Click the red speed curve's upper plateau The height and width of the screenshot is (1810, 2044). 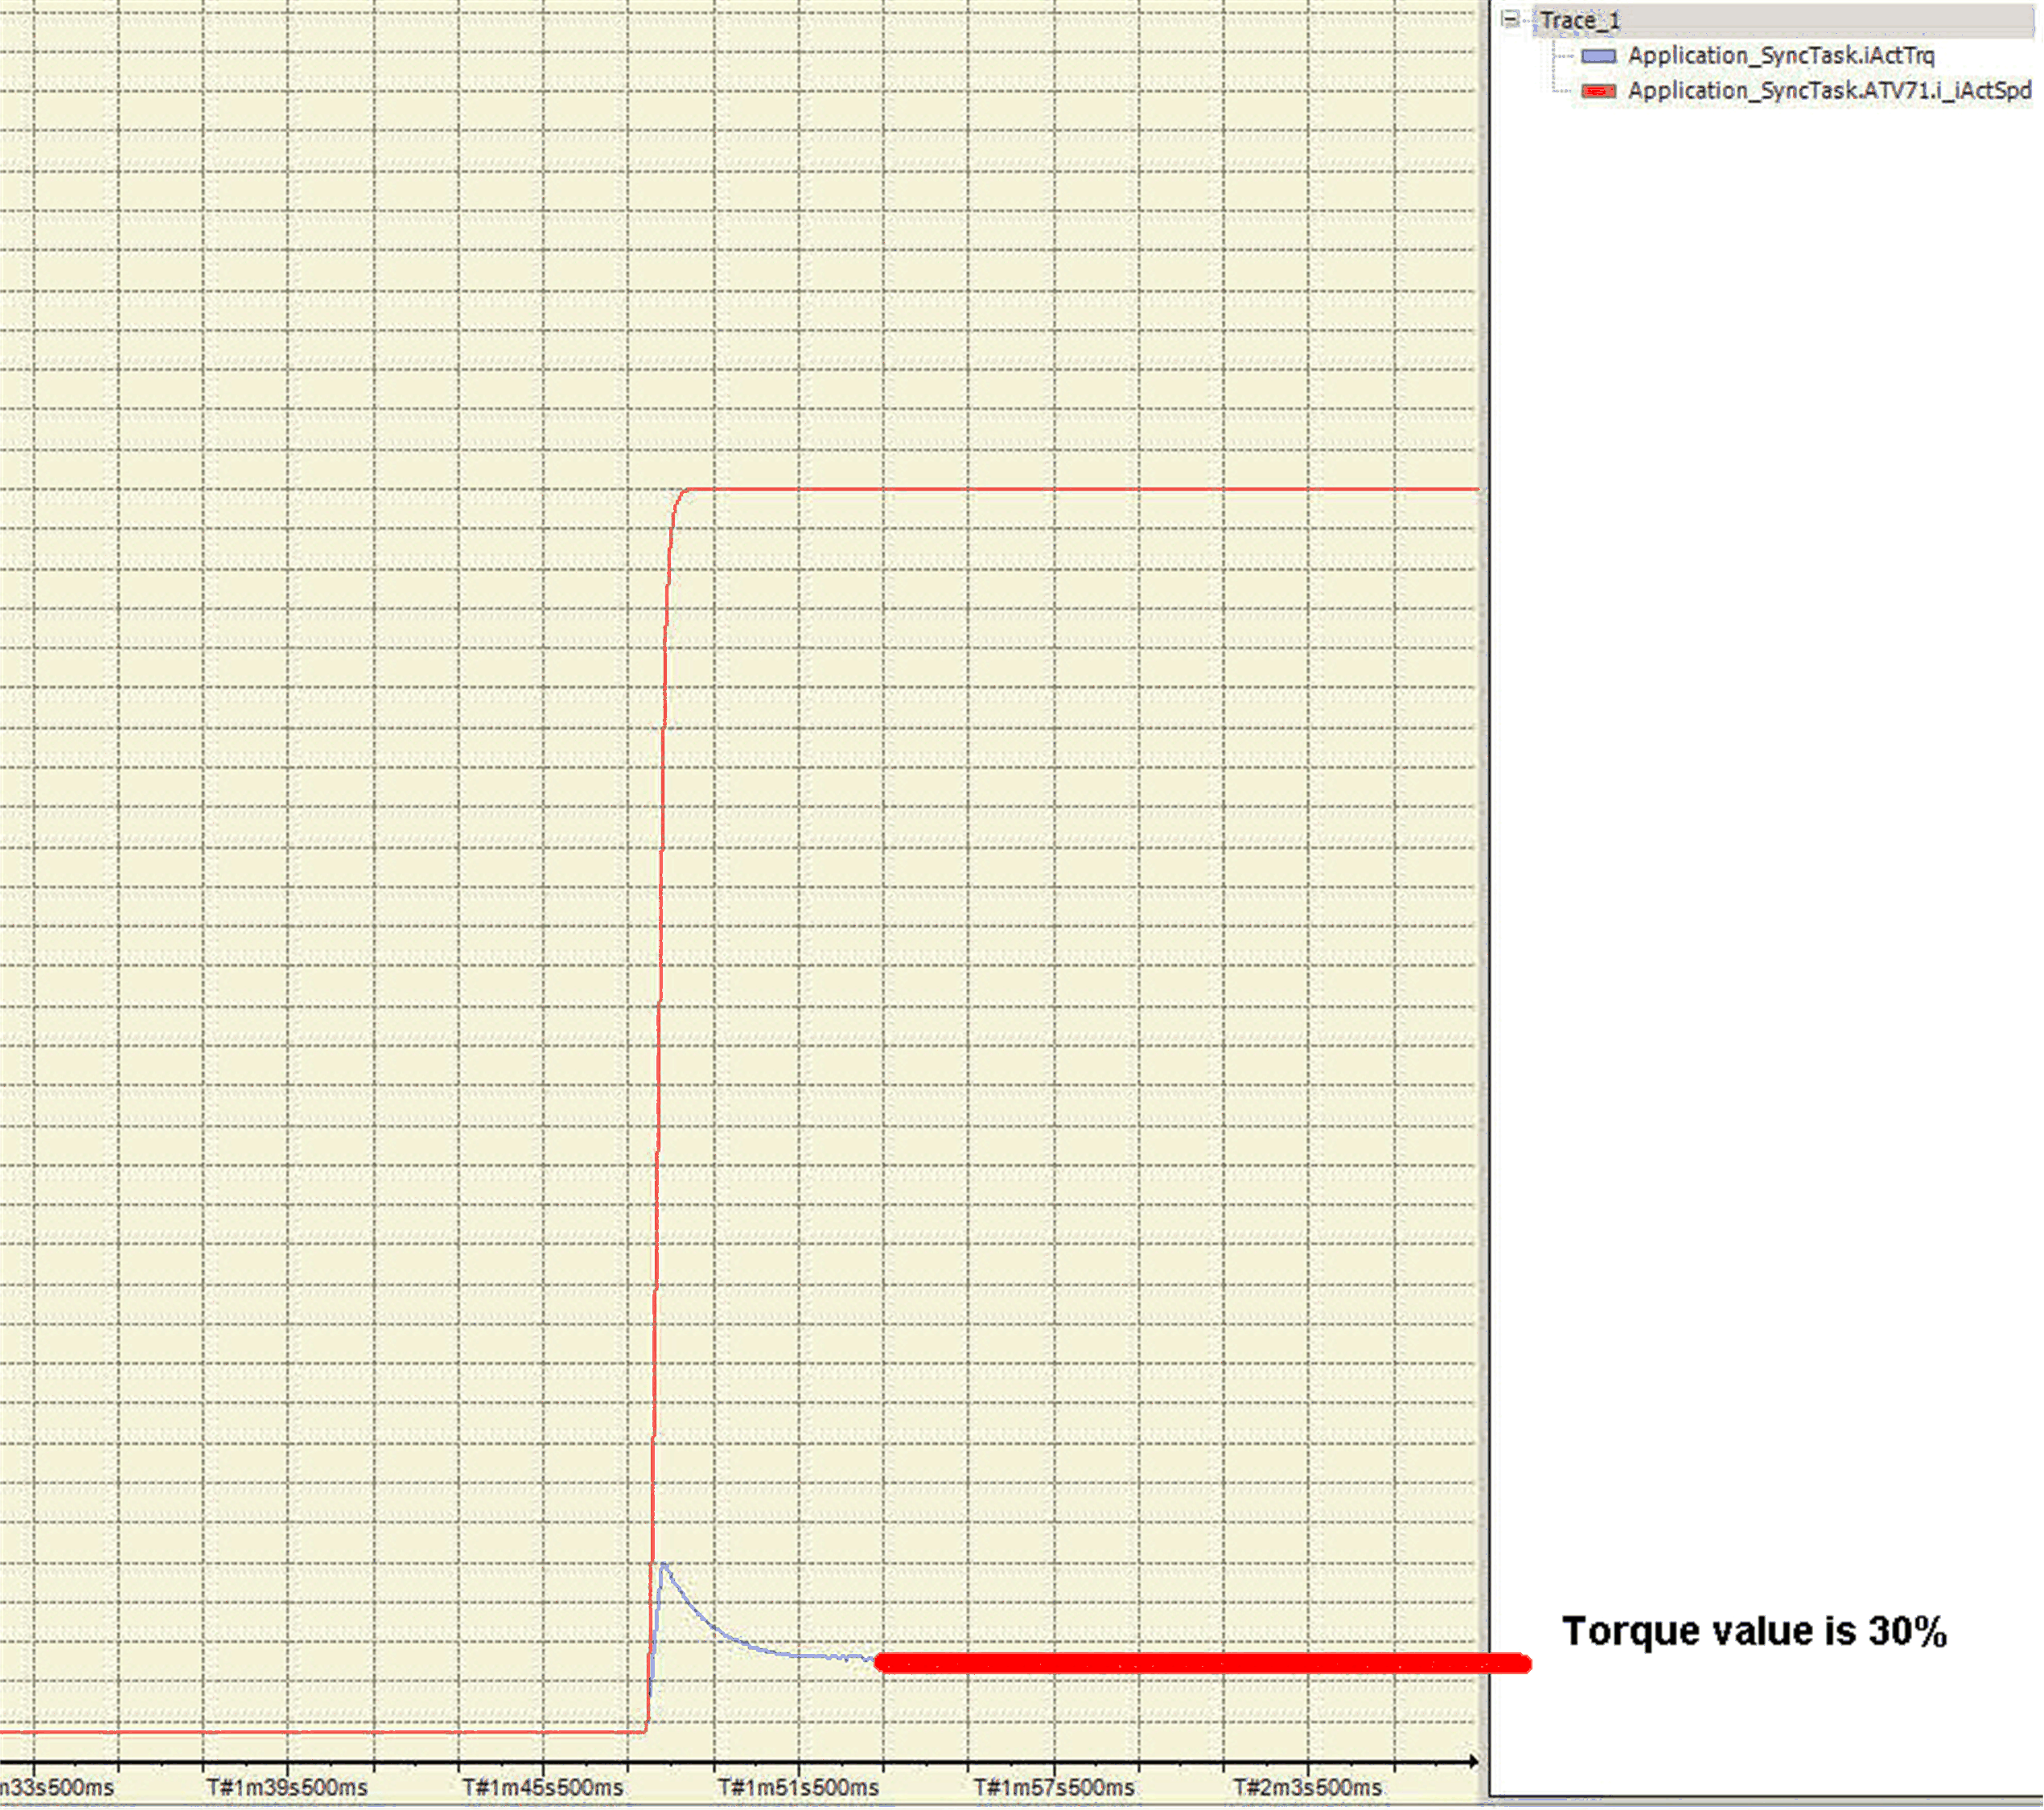coord(1080,489)
